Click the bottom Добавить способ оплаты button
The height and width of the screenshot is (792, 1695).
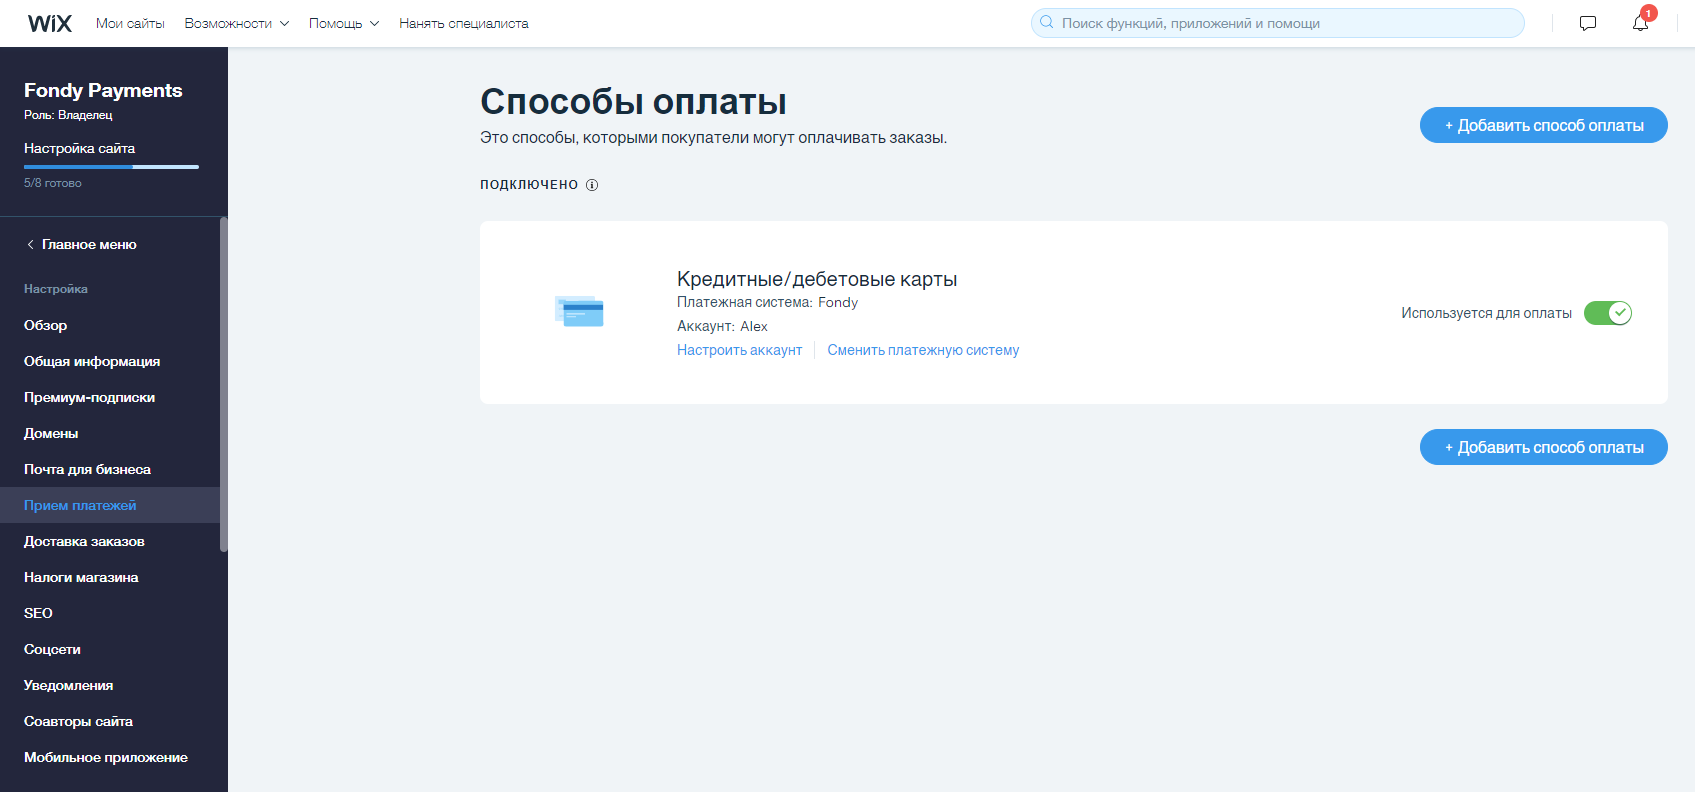[1544, 447]
